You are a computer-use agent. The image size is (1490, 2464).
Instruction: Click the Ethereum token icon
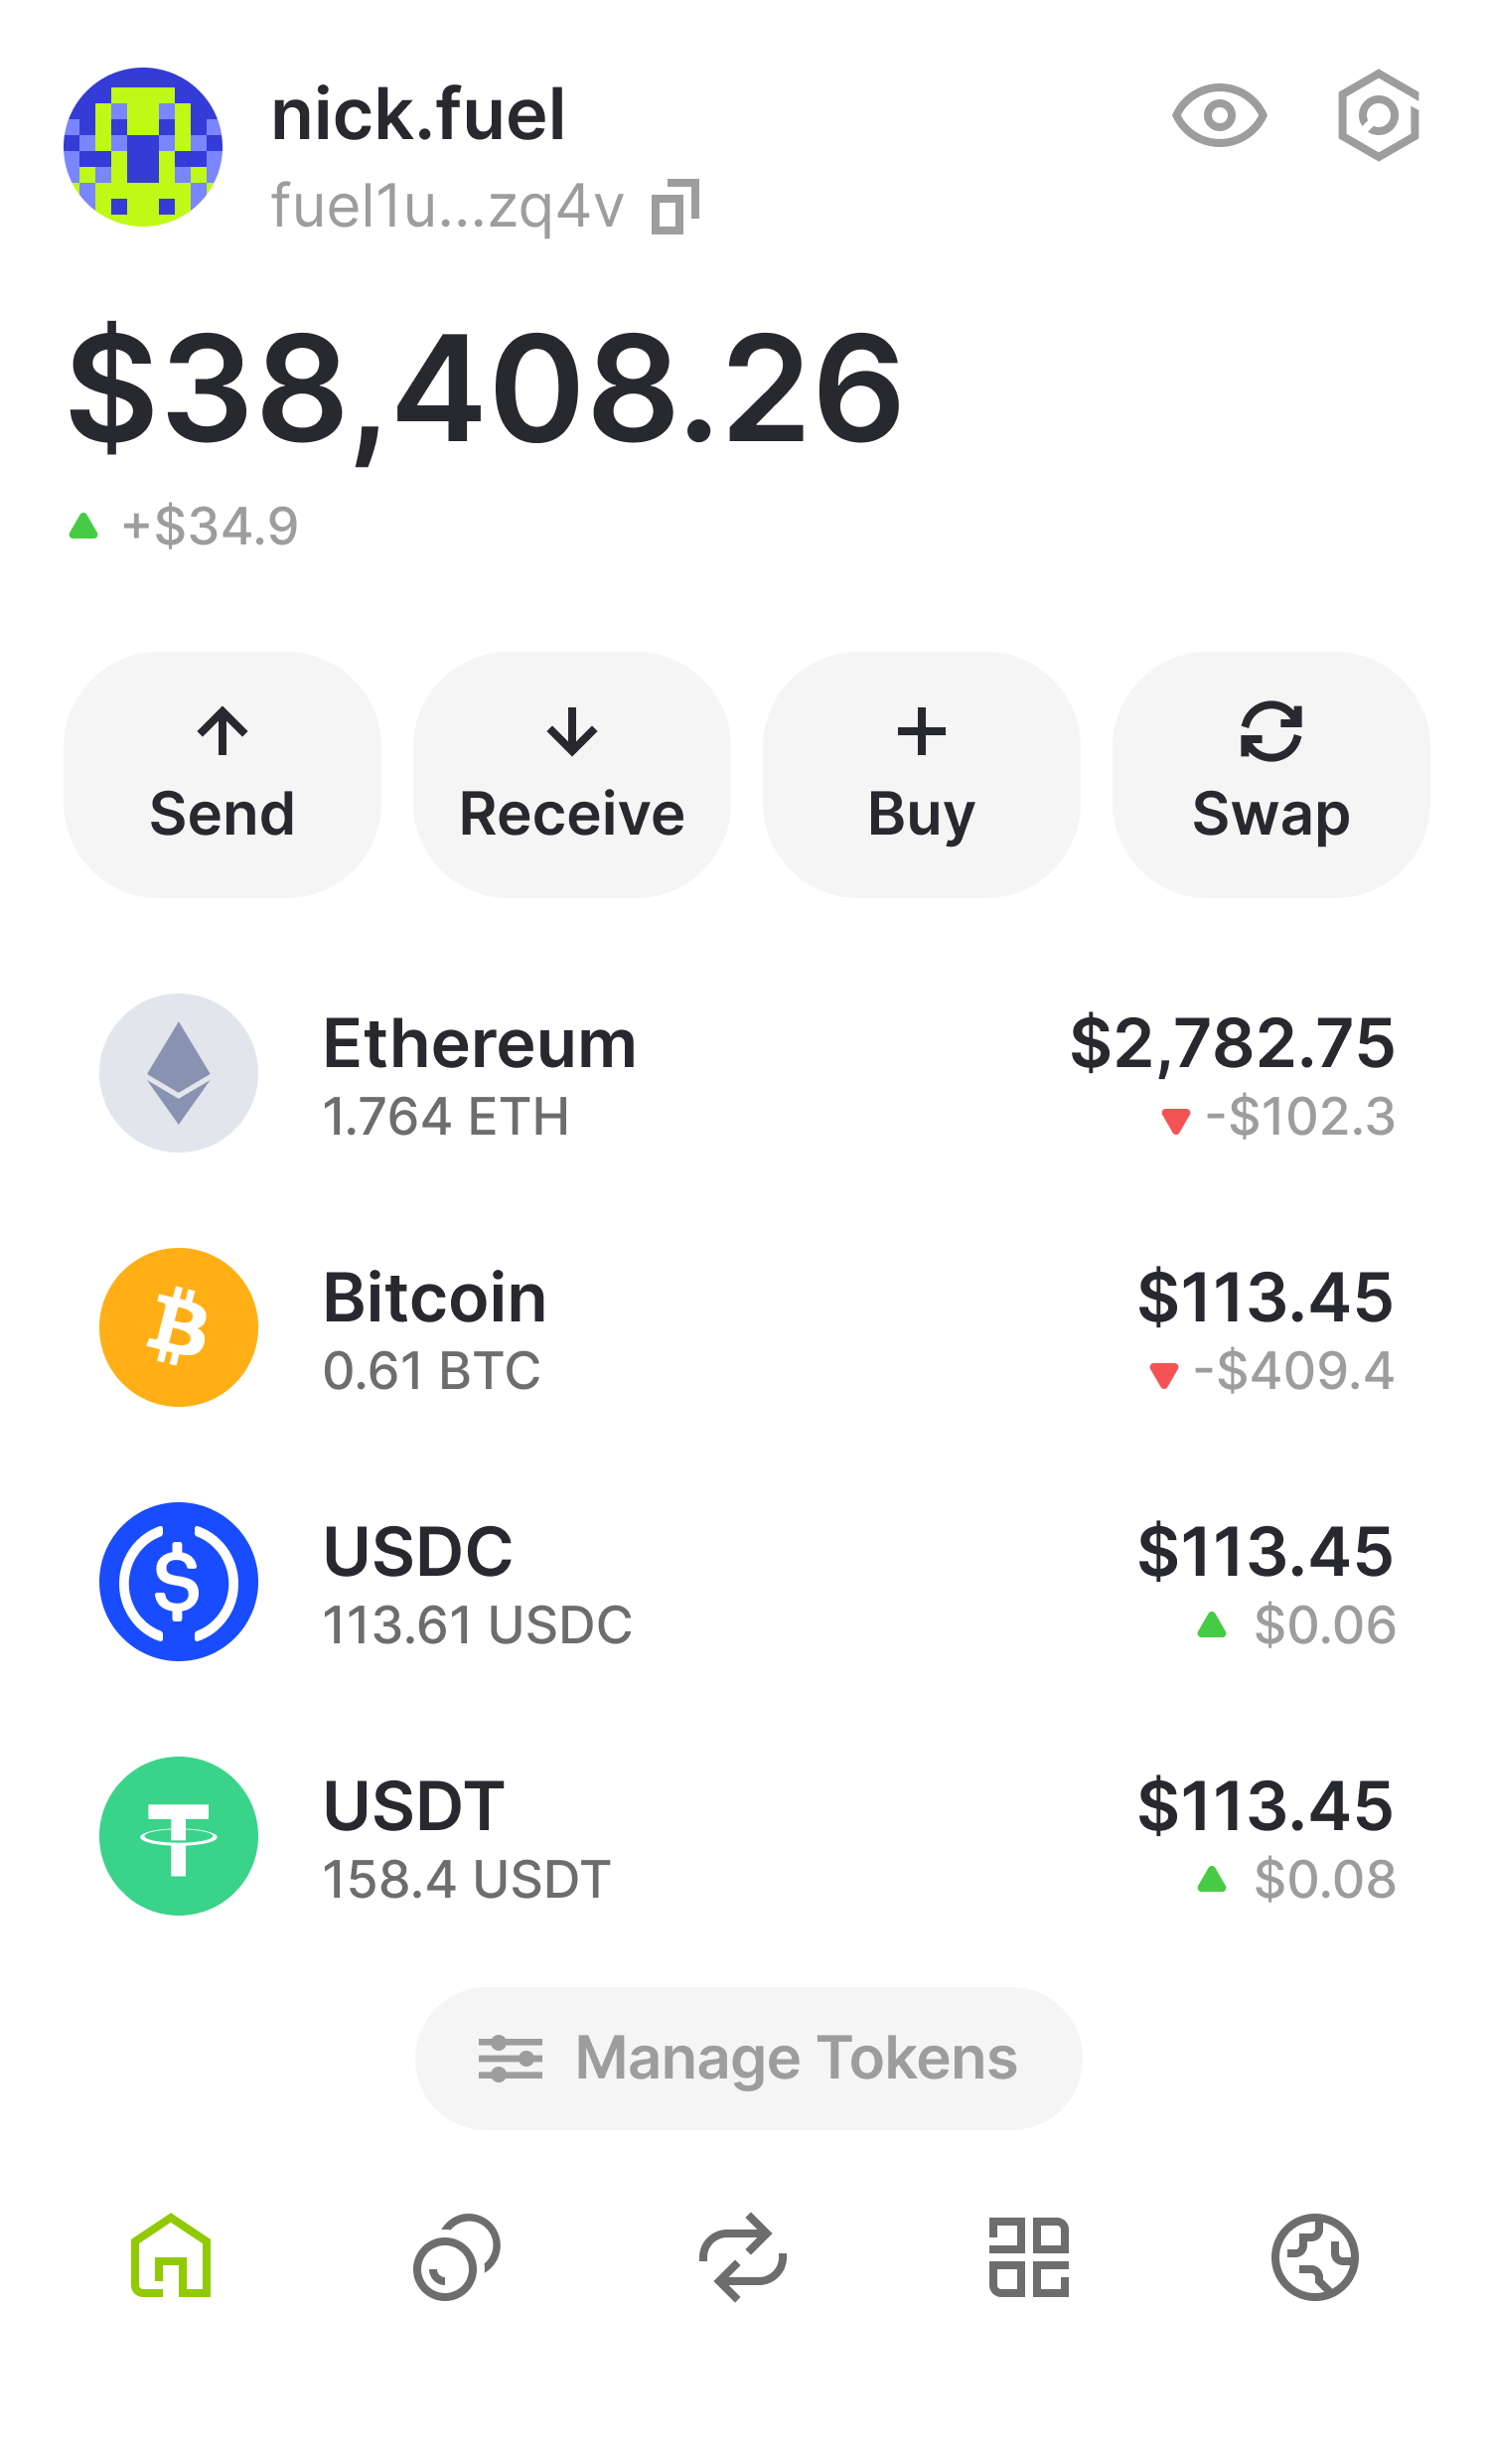[x=179, y=1073]
